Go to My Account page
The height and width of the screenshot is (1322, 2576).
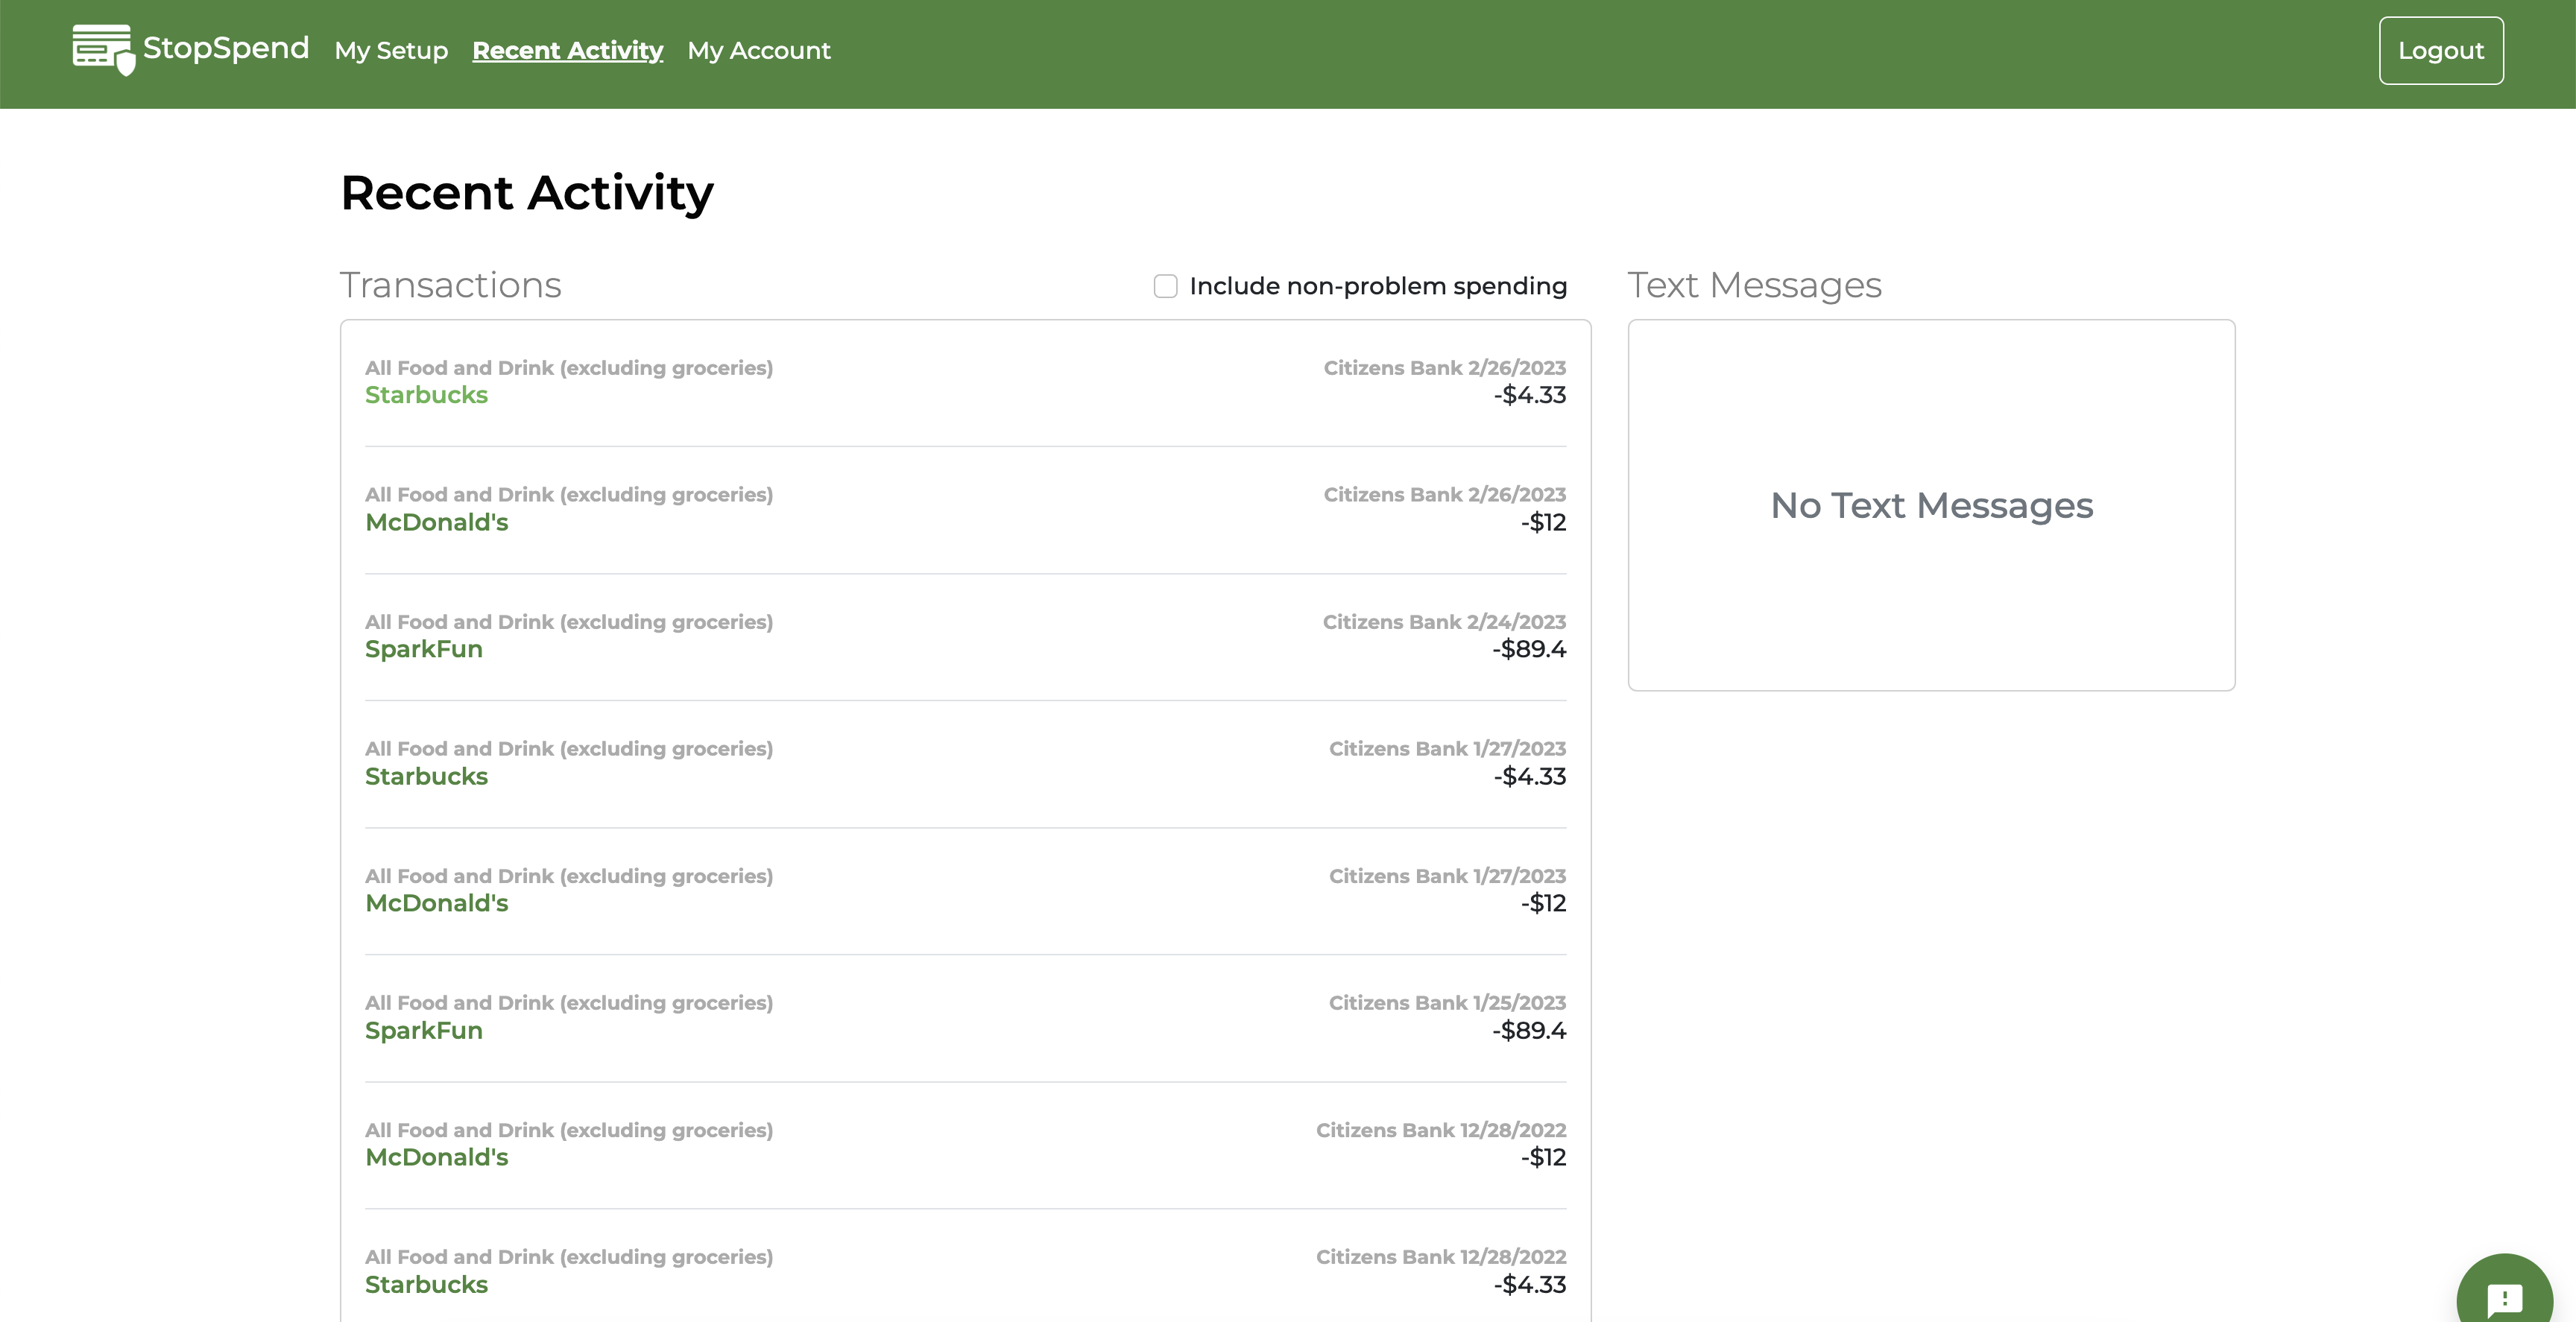click(x=758, y=50)
